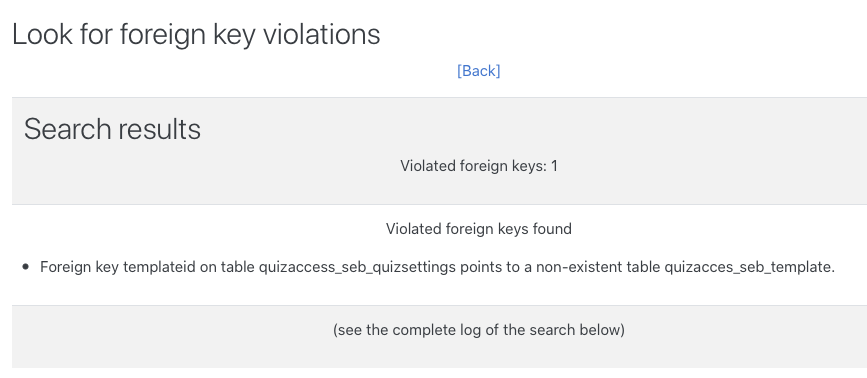Click the [Back] link

point(478,71)
